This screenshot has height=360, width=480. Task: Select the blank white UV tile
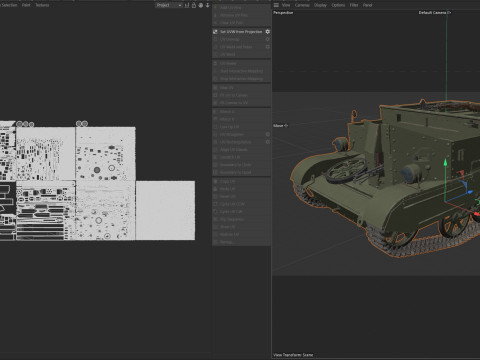point(165,210)
